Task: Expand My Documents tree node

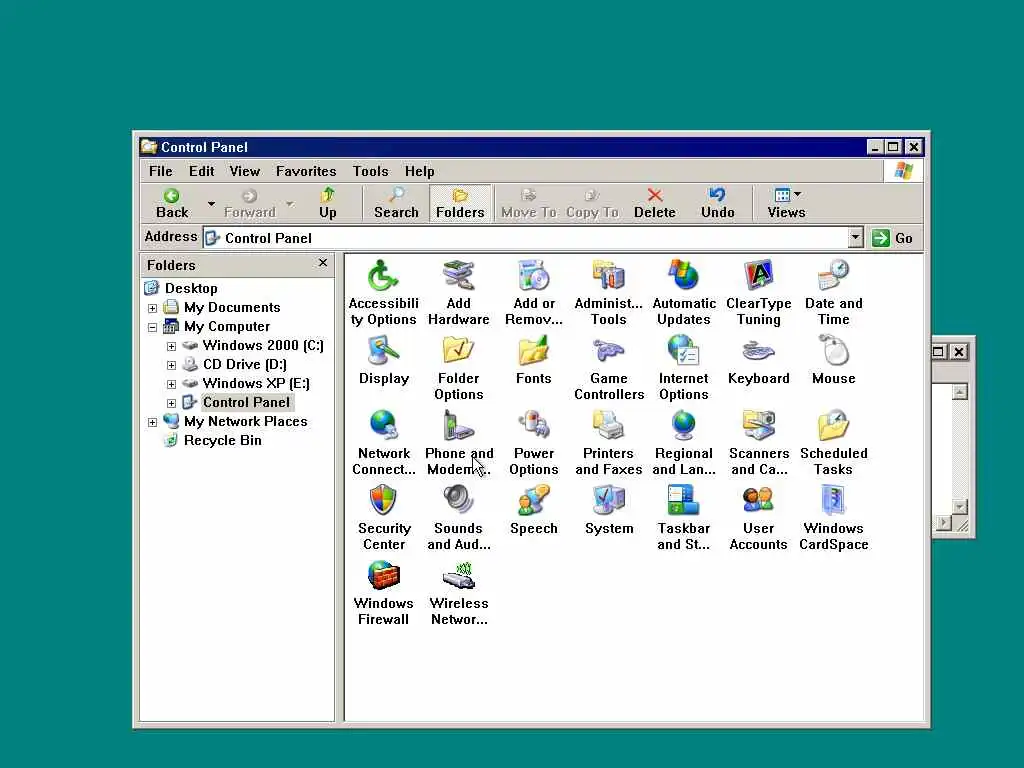Action: [152, 308]
